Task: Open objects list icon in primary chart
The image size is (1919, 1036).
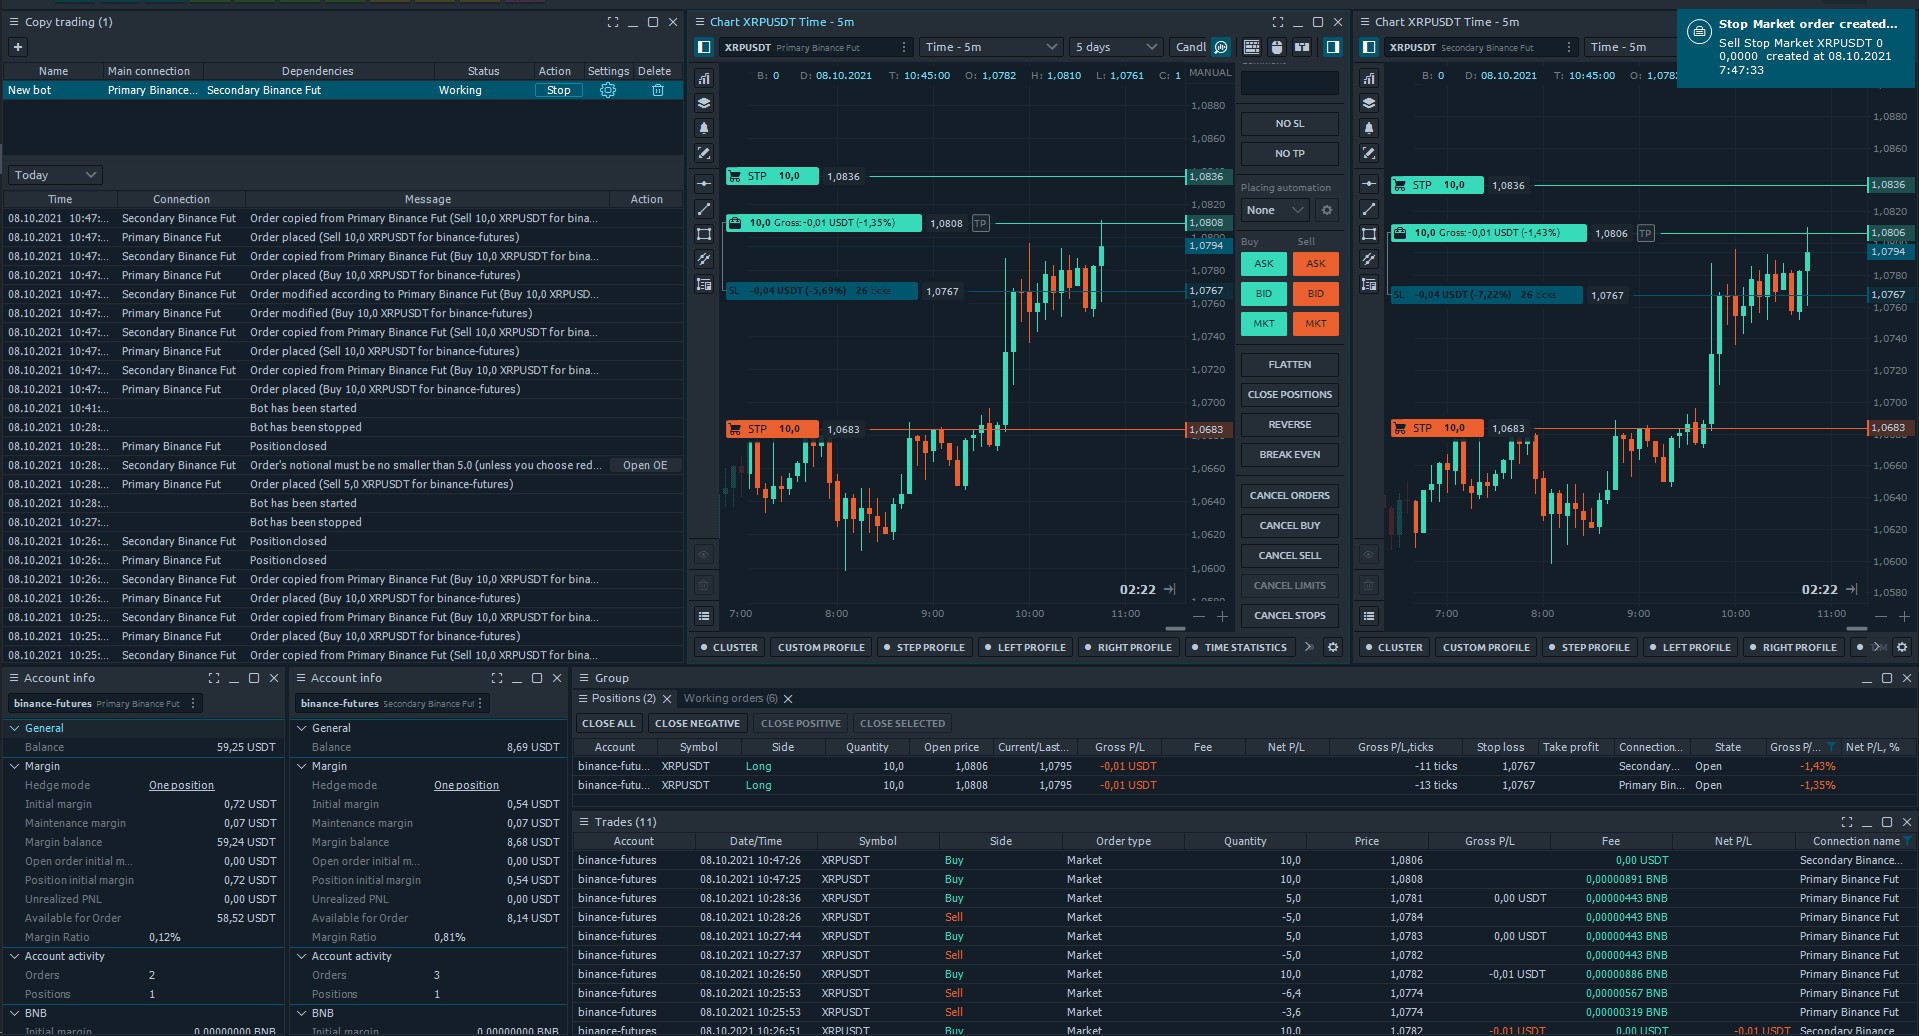Action: pos(704,284)
